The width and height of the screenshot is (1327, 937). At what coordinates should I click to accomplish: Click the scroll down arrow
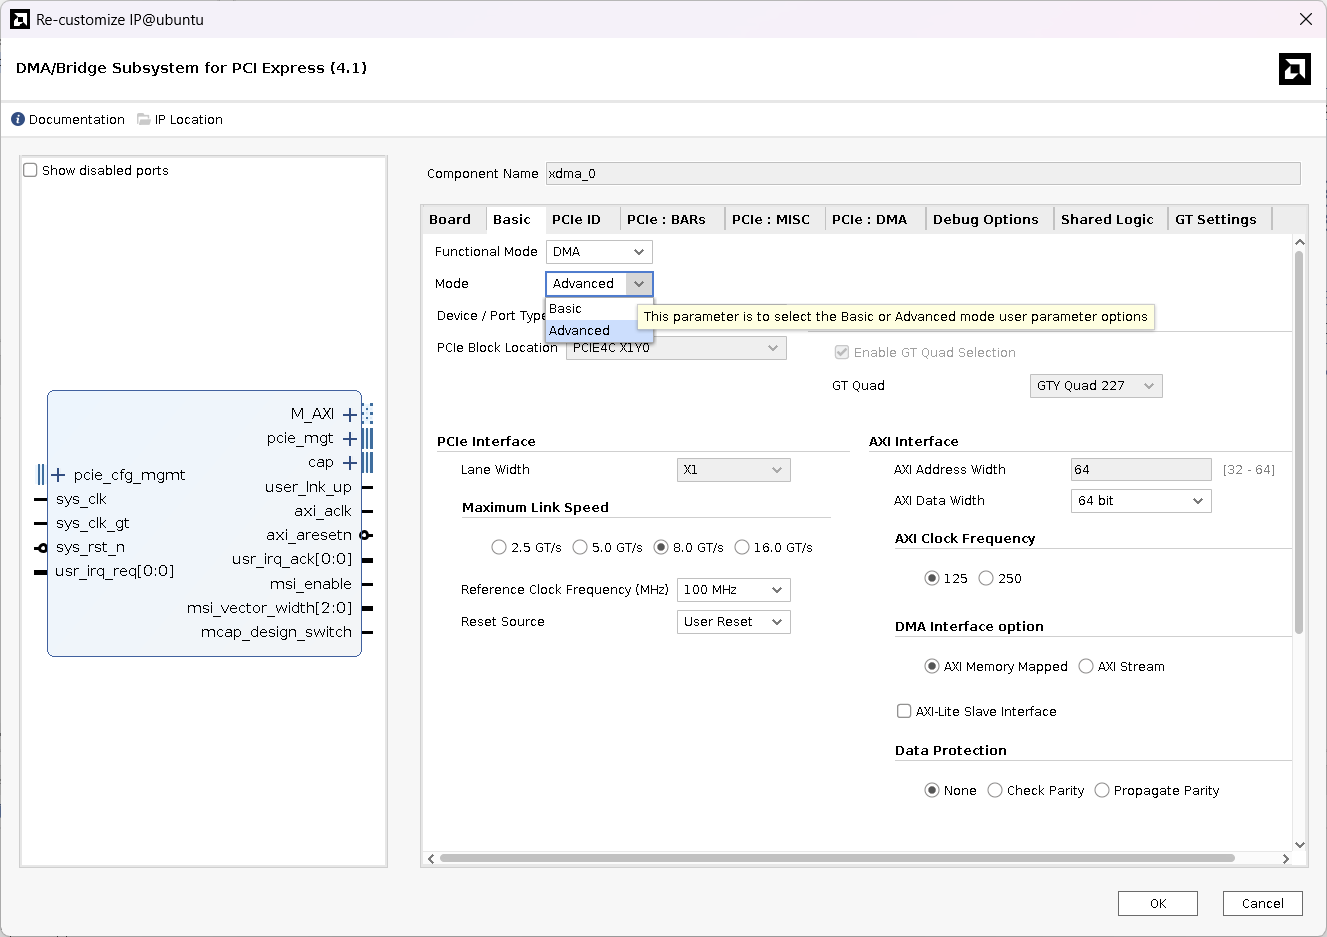[1300, 845]
